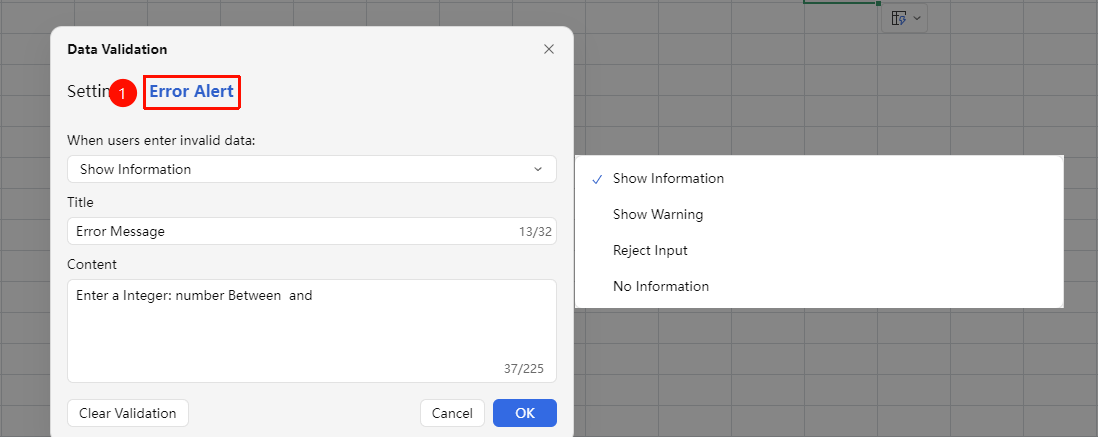
Task: Open the Error Alert tab
Action: pyautogui.click(x=192, y=92)
